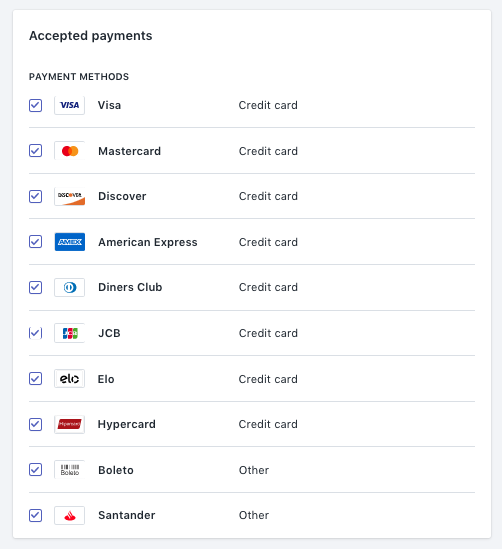The width and height of the screenshot is (502, 549).
Task: Uncheck the Mastercard payment checkbox
Action: [x=35, y=151]
